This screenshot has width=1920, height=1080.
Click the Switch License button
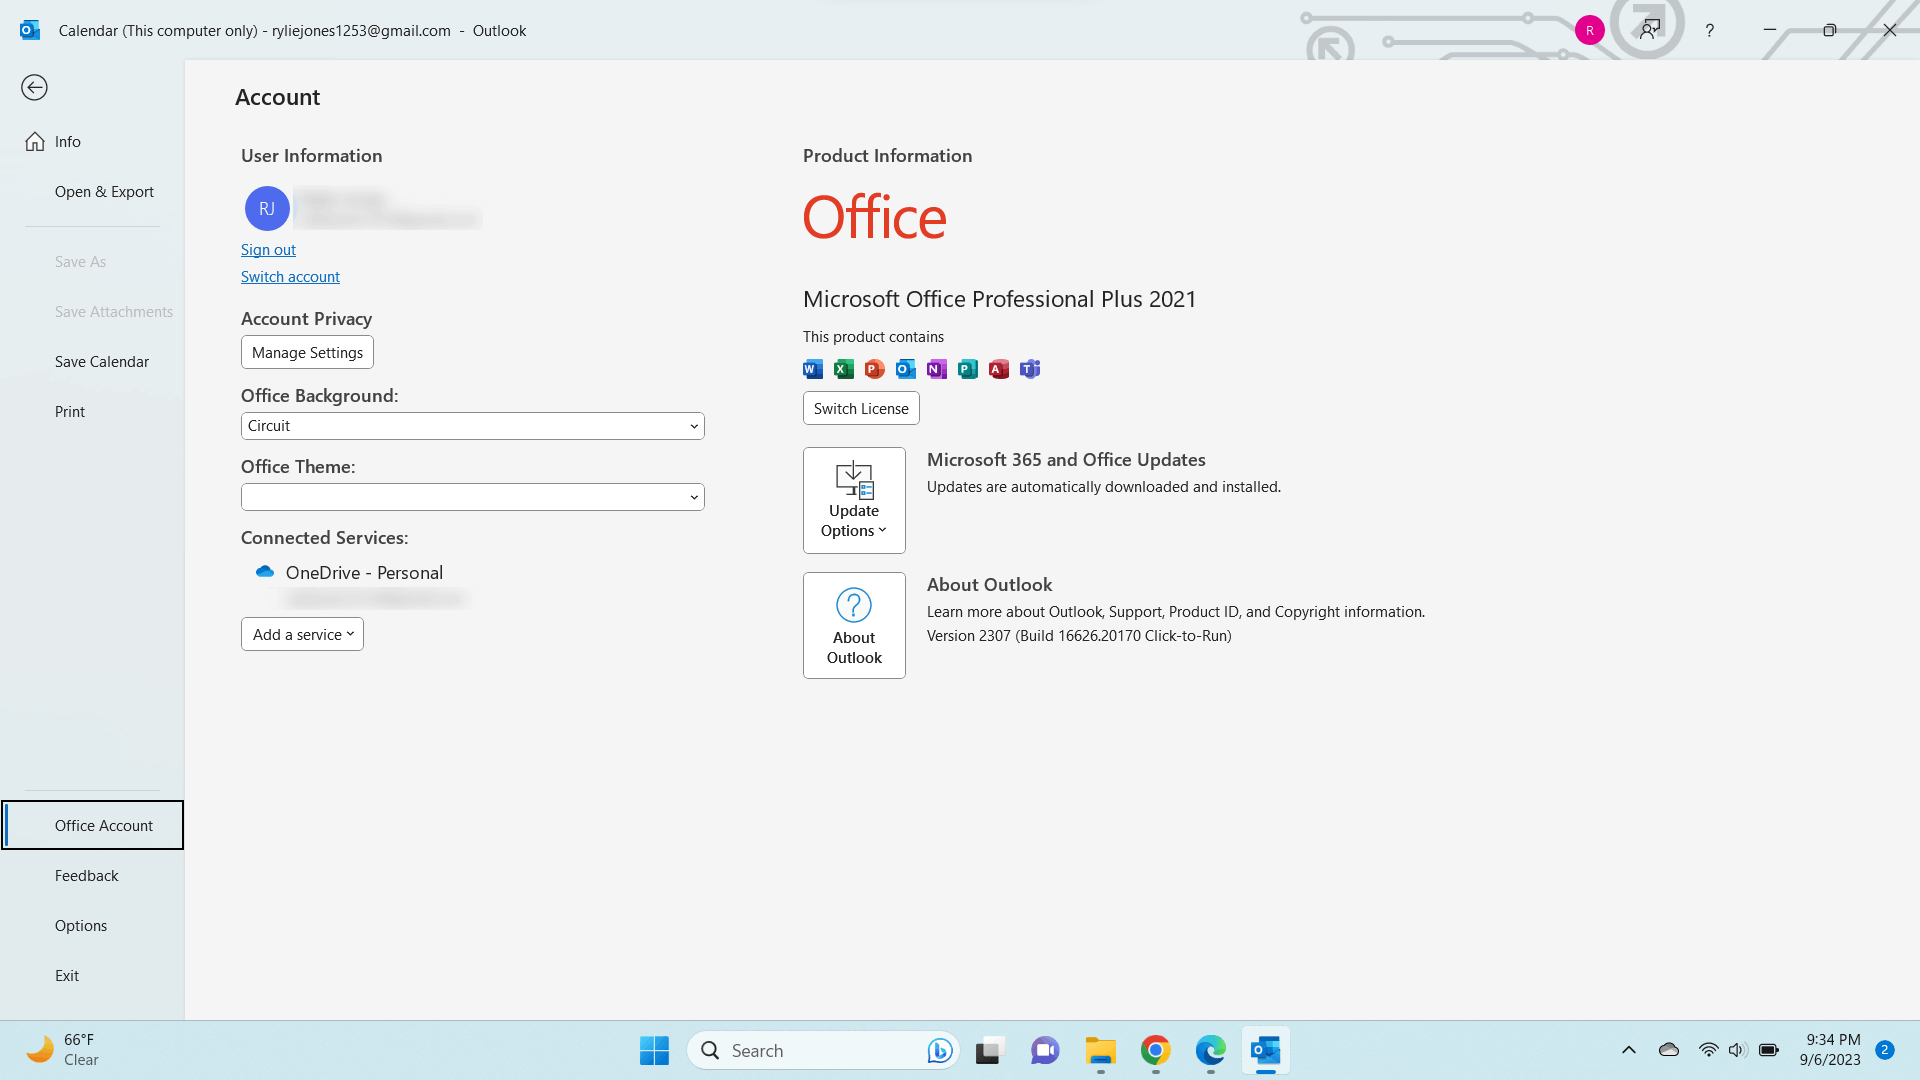(x=861, y=408)
